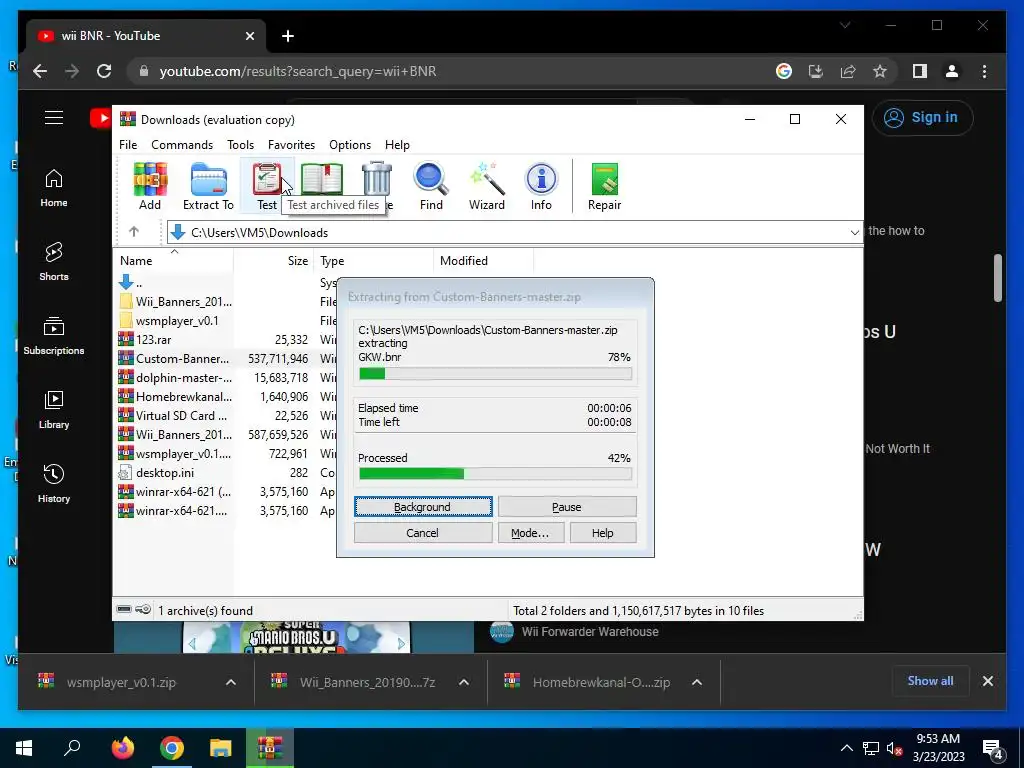Viewport: 1024px width, 768px height.
Task: Launch Firefox from the taskbar
Action: pyautogui.click(x=123, y=748)
